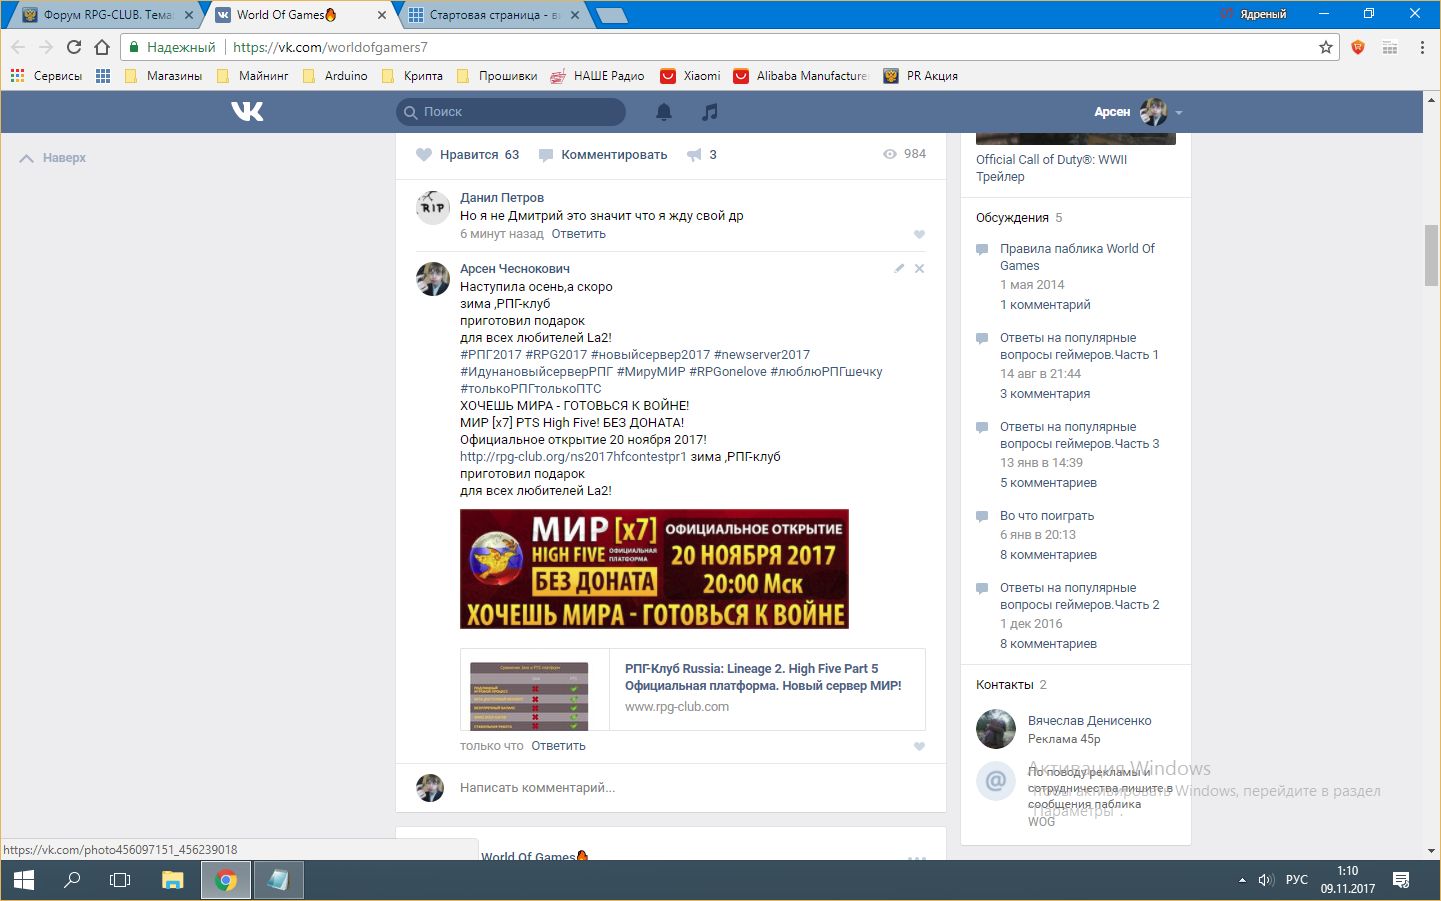This screenshot has height=901, width=1441.
Task: Delete Арсен Чеснокович's comment with X icon
Action: (x=919, y=268)
